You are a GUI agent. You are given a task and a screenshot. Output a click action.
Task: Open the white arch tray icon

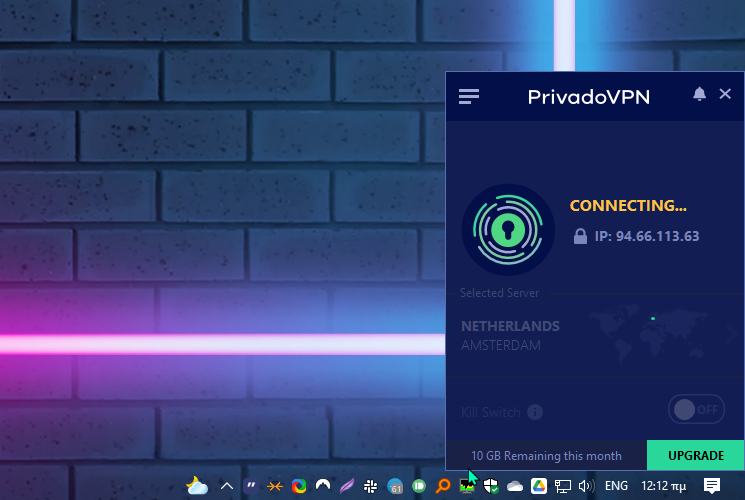click(x=323, y=485)
